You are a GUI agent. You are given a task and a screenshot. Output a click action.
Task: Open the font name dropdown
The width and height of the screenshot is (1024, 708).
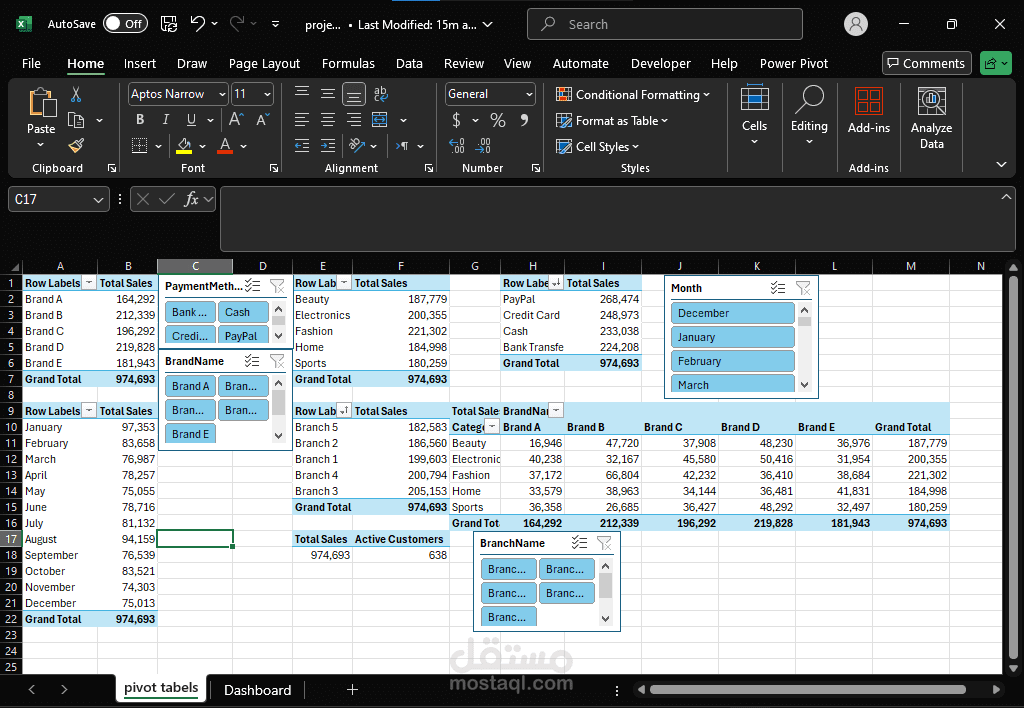(x=222, y=95)
